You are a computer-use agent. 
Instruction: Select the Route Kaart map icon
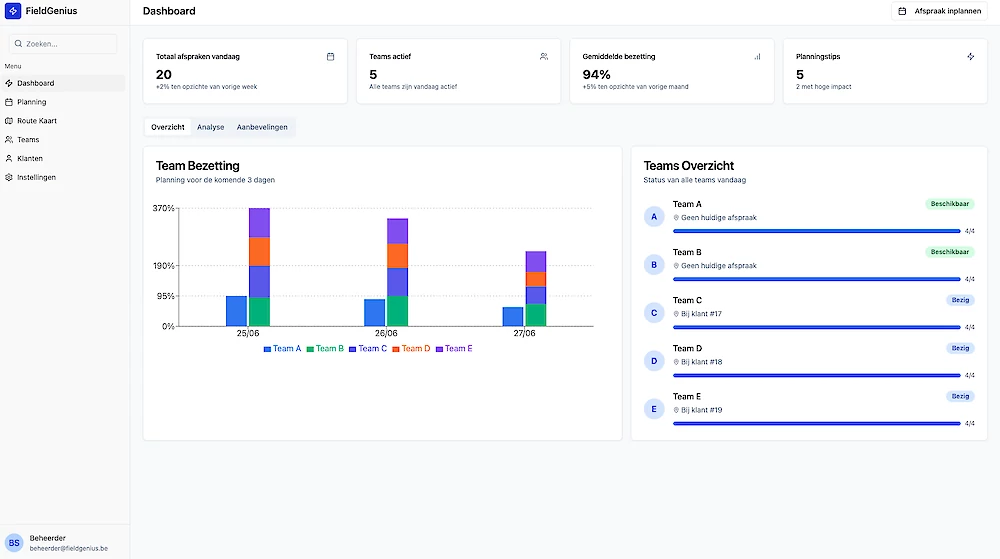click(9, 120)
